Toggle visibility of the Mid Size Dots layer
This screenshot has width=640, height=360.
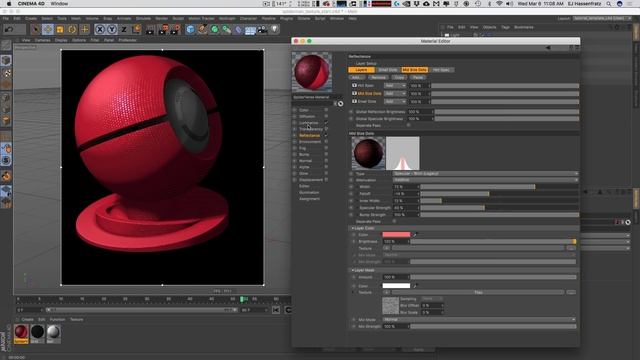(x=354, y=93)
